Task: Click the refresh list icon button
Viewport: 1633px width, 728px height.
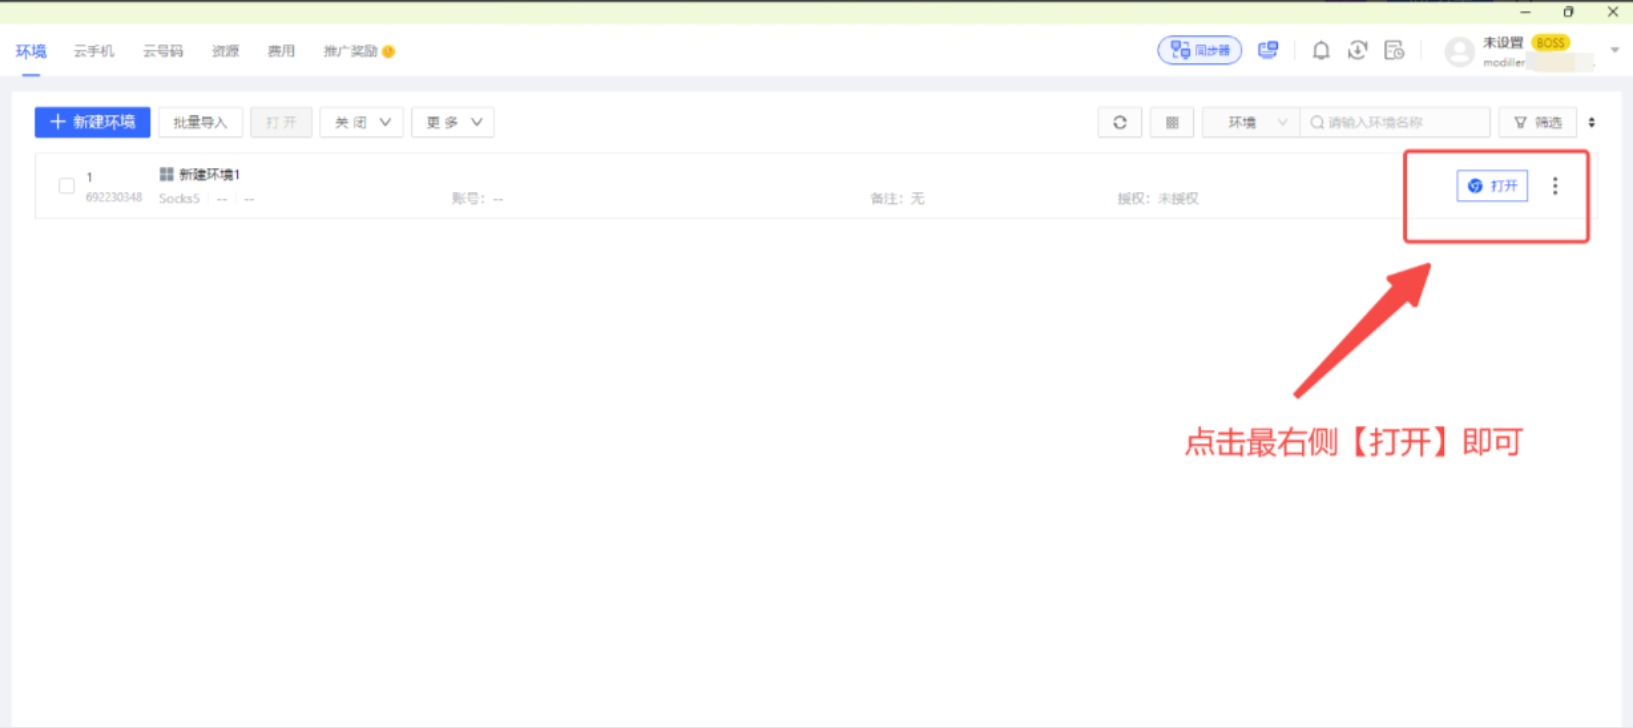Action: tap(1119, 122)
